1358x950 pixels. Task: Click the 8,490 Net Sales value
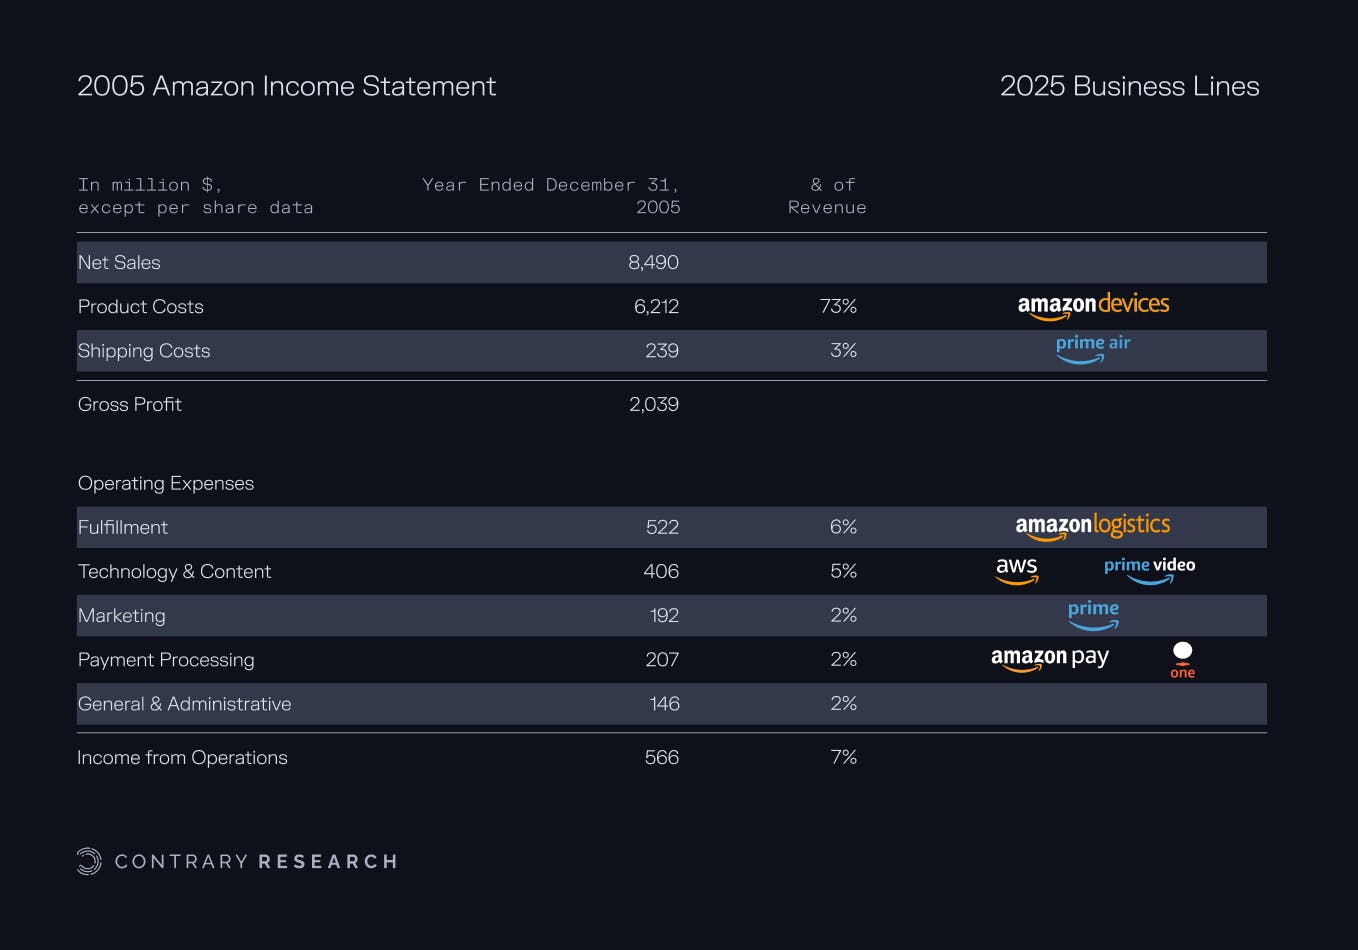click(653, 263)
